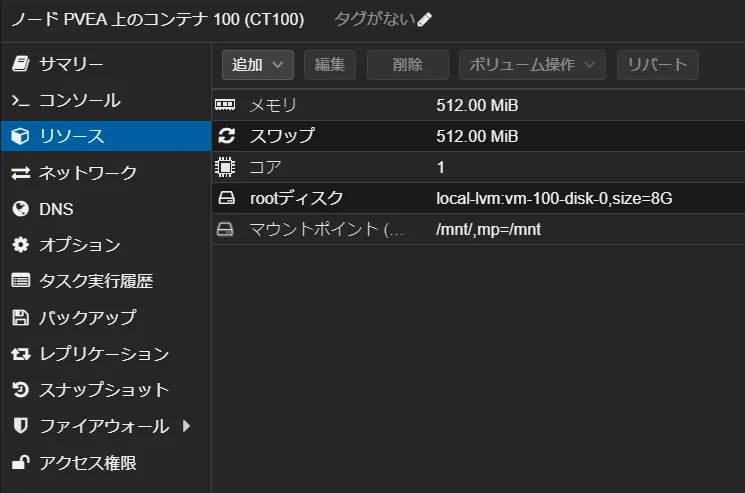Select the rootディスク row label
The image size is (745, 493).
click(x=296, y=198)
